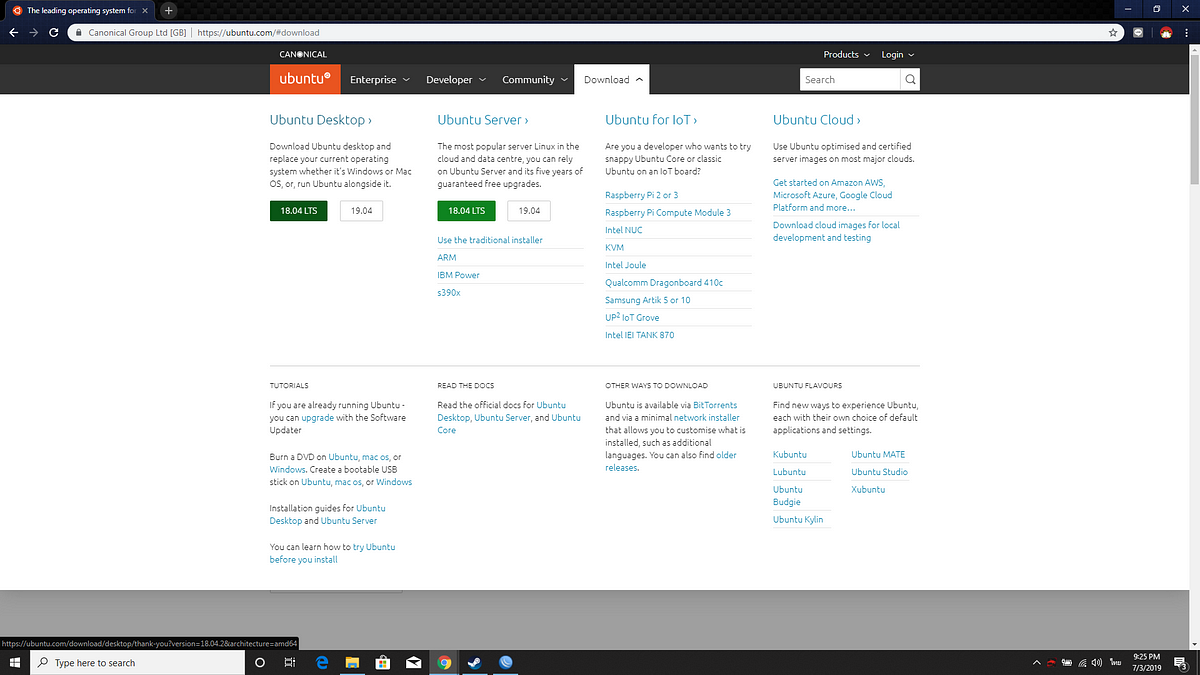The height and width of the screenshot is (675, 1200).
Task: Open Qualcomm Dragonboard 410c link
Action: click(x=664, y=282)
